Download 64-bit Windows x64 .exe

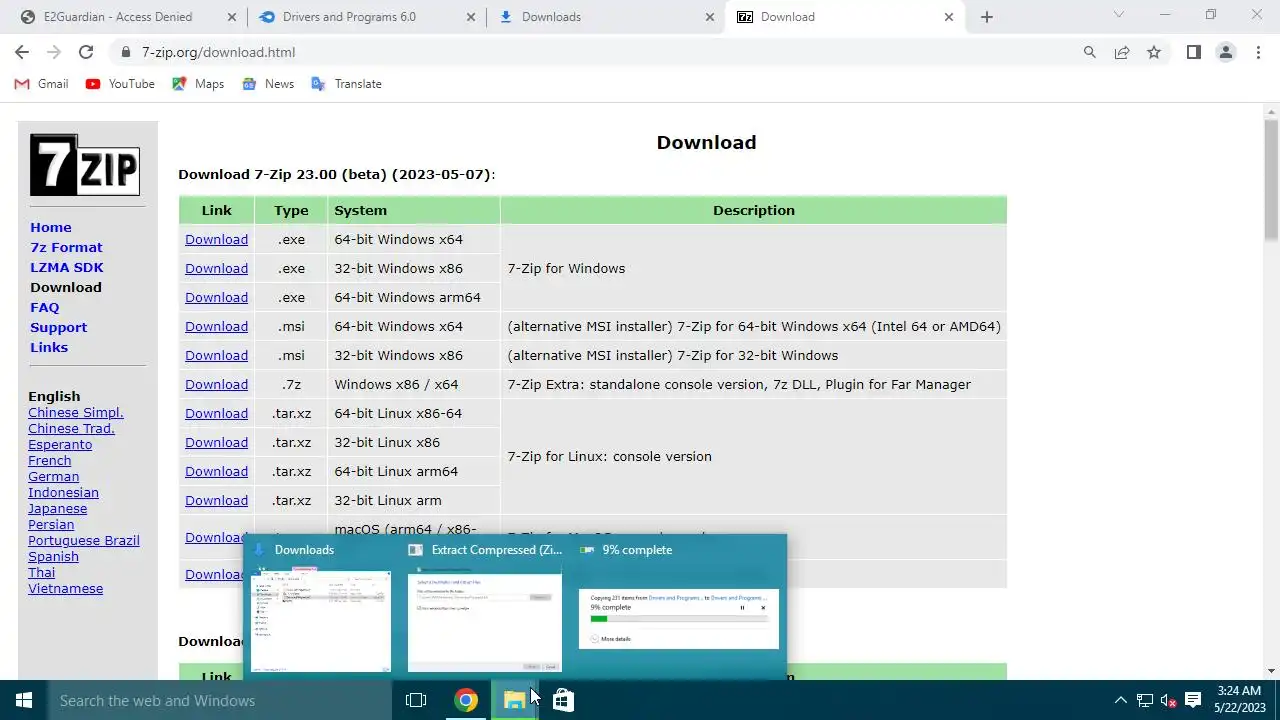click(216, 240)
